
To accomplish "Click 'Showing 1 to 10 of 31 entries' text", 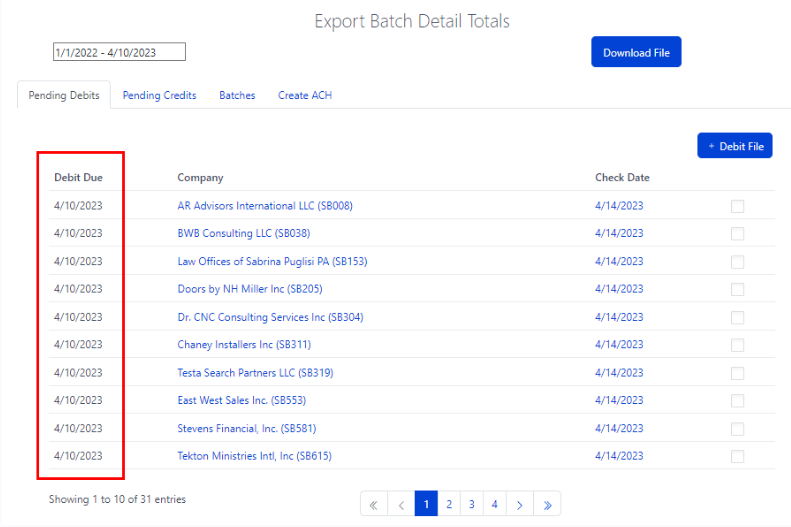I will [x=118, y=499].
